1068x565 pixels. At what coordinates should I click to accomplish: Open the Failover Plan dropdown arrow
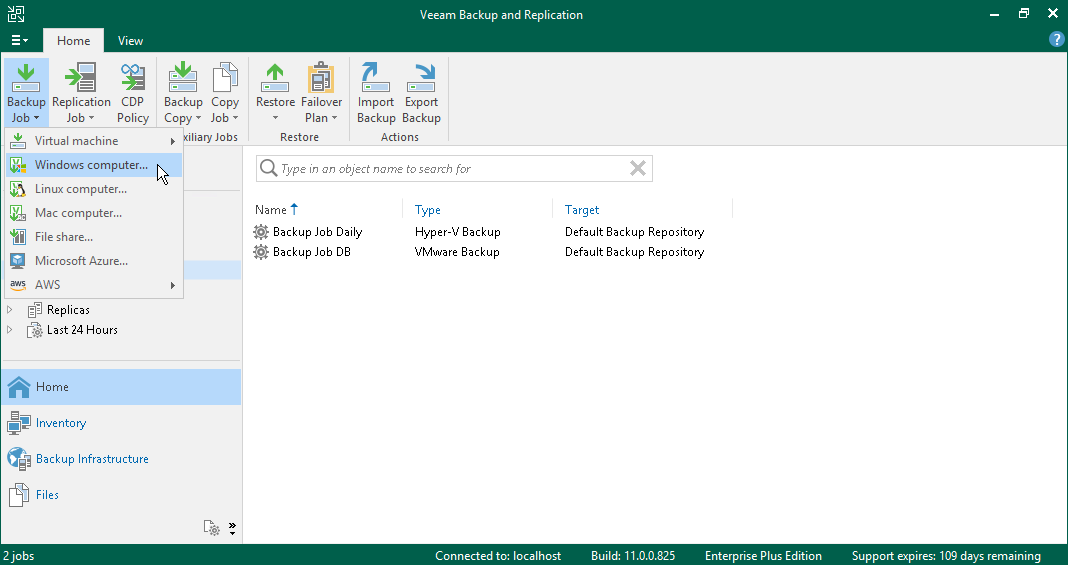pos(334,118)
